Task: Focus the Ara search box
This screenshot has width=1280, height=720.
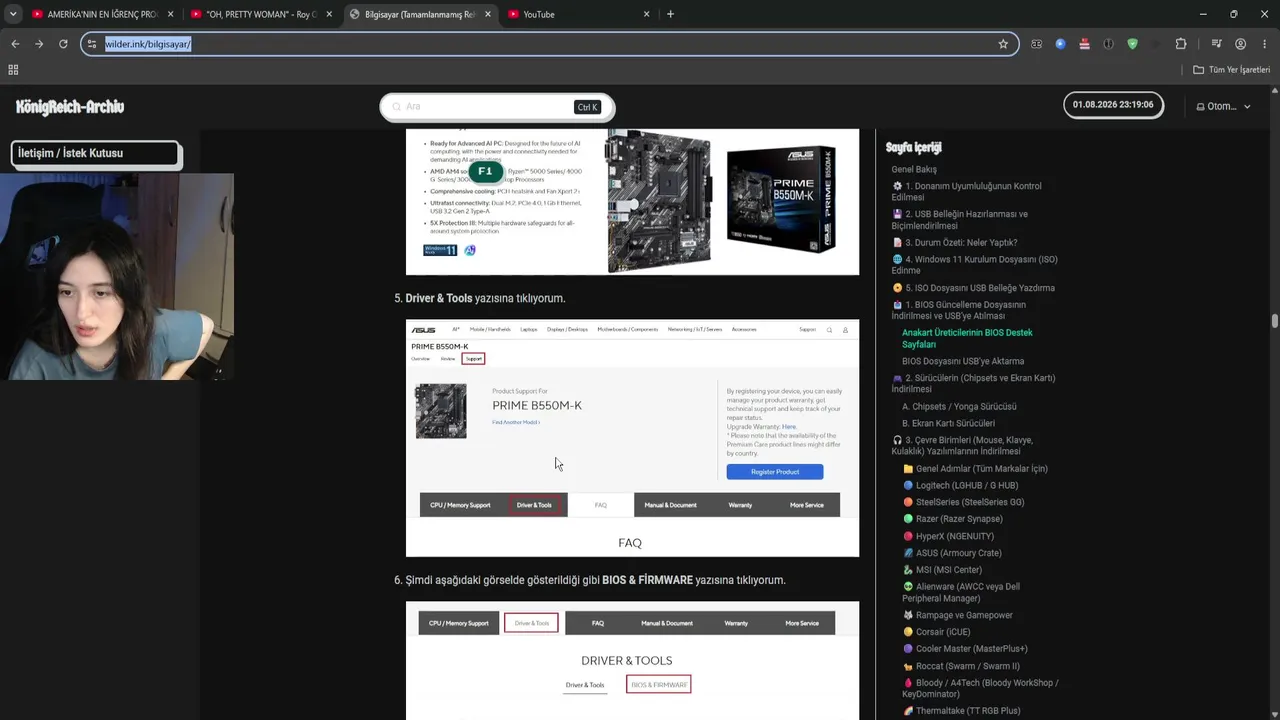Action: 496,107
